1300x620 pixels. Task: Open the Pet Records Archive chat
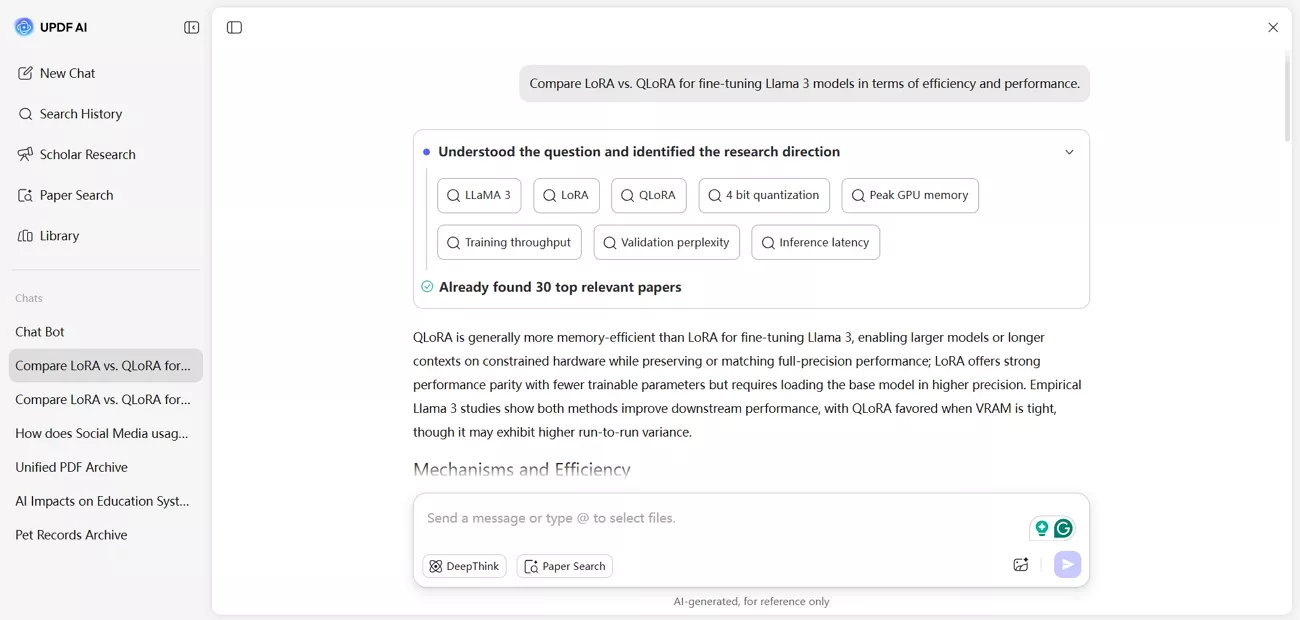(71, 534)
